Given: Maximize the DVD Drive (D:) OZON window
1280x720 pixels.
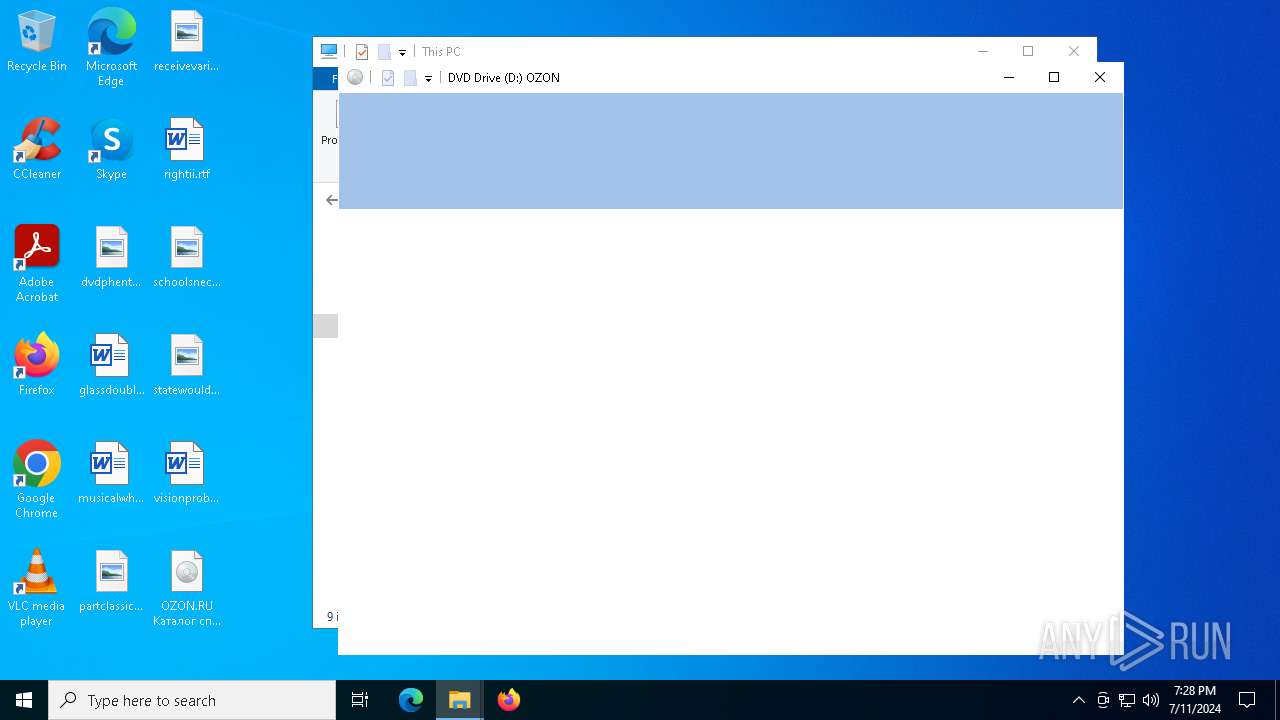Looking at the screenshot, I should pos(1054,77).
